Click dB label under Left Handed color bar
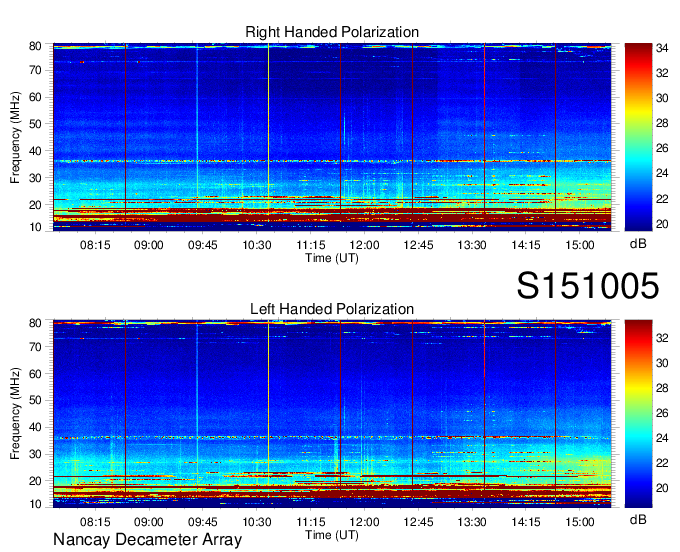Screen dimensions: 680x552 click(x=638, y=520)
